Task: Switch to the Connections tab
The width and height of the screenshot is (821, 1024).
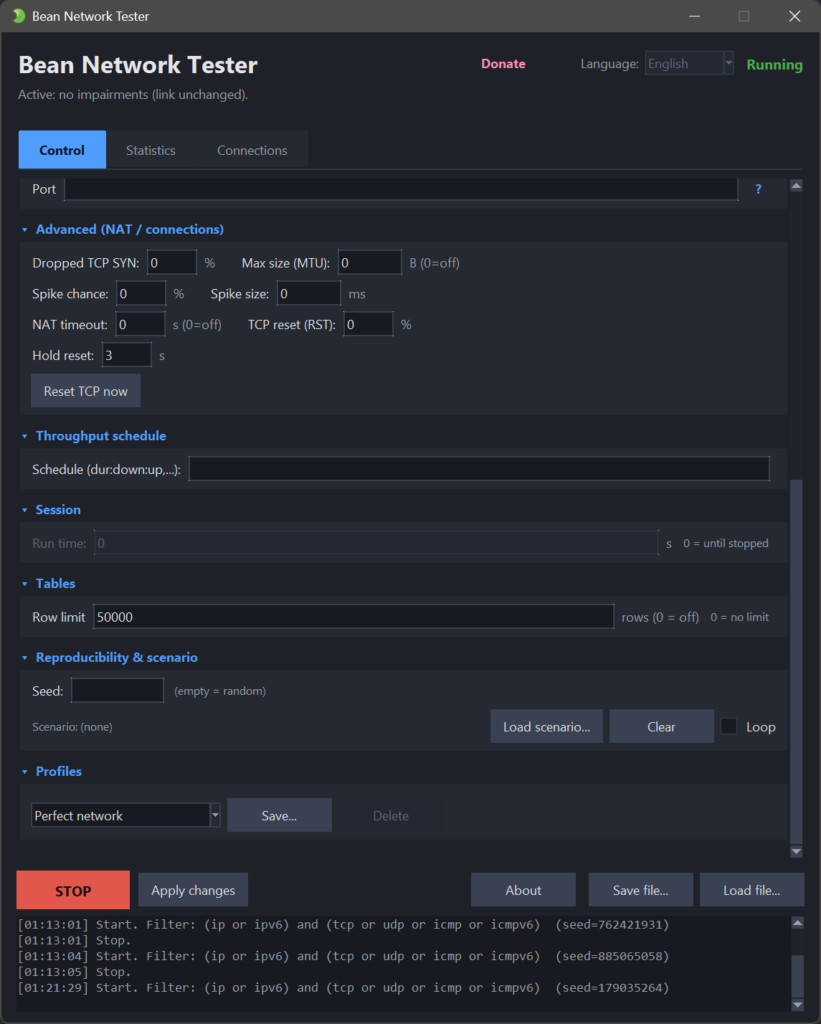Action: point(252,150)
